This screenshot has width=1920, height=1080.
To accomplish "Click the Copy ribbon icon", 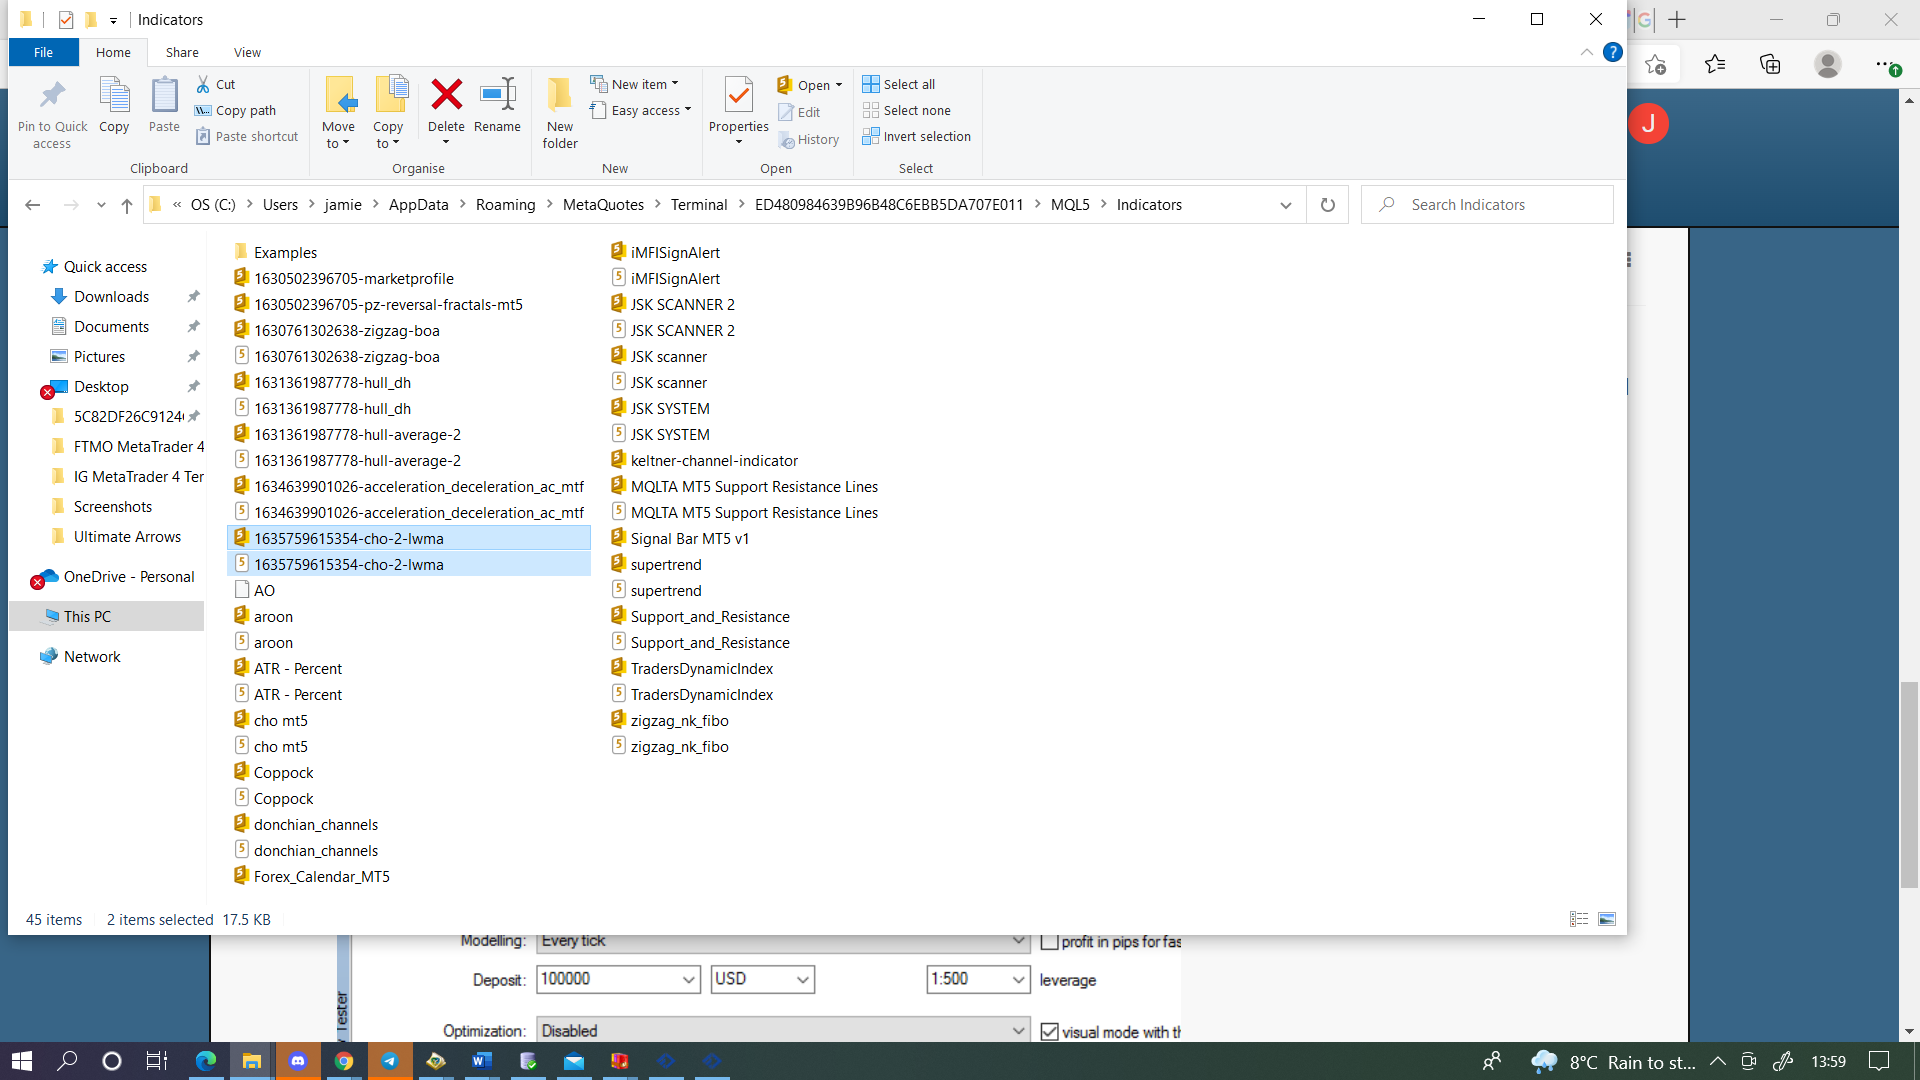I will (x=114, y=96).
